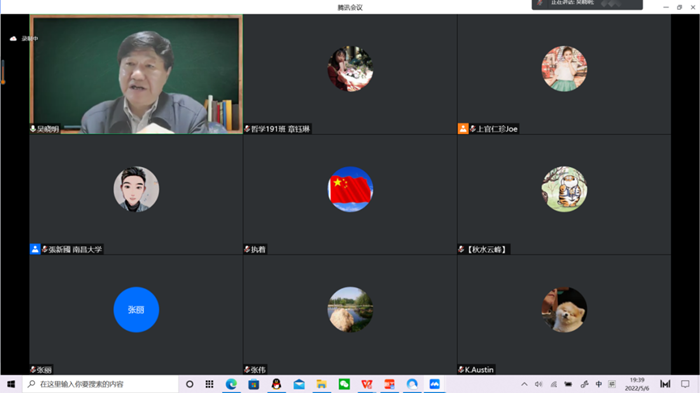
Task: Click the blue 张丽 name avatar
Action: click(x=136, y=309)
